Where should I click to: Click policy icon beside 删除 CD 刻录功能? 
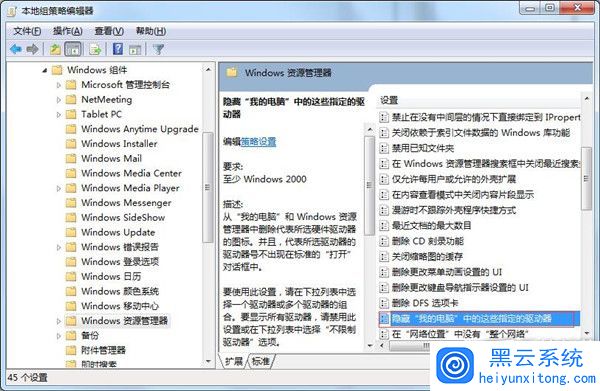click(x=383, y=241)
